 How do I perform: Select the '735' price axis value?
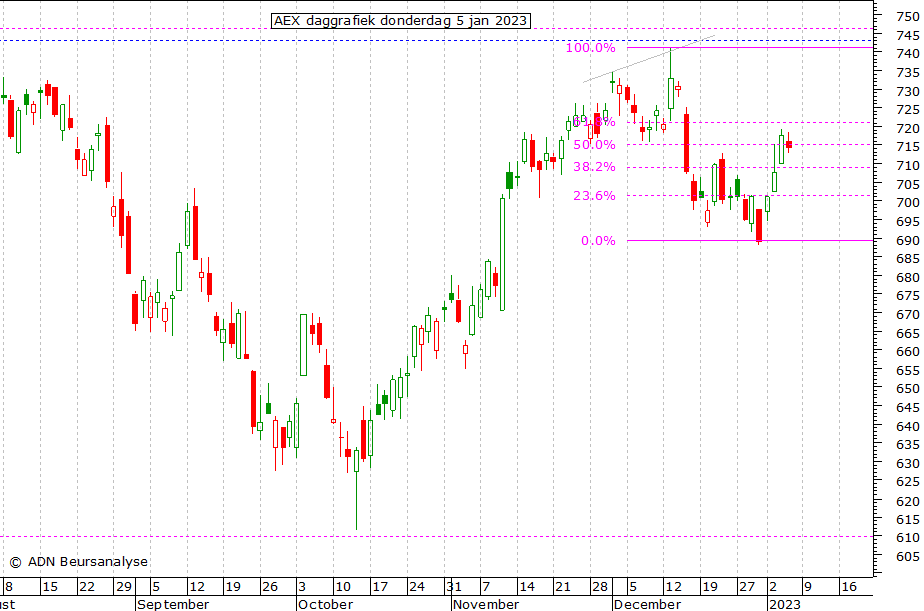(x=908, y=72)
